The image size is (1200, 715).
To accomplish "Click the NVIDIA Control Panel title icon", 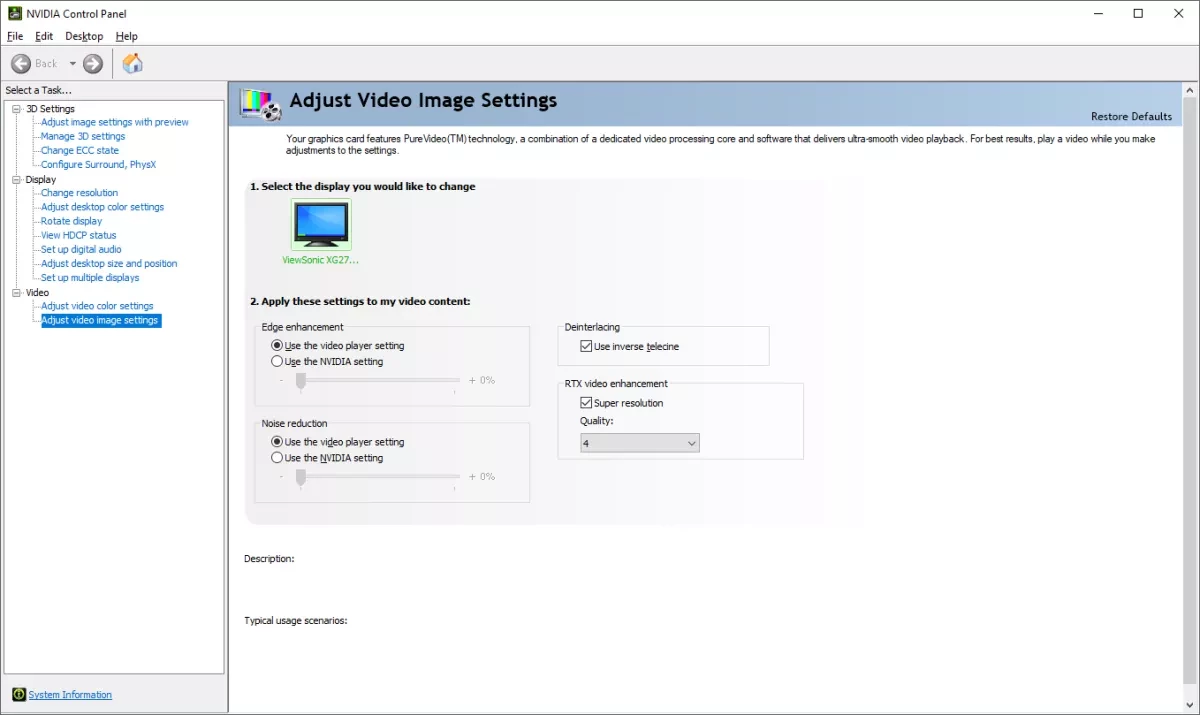I will [13, 13].
